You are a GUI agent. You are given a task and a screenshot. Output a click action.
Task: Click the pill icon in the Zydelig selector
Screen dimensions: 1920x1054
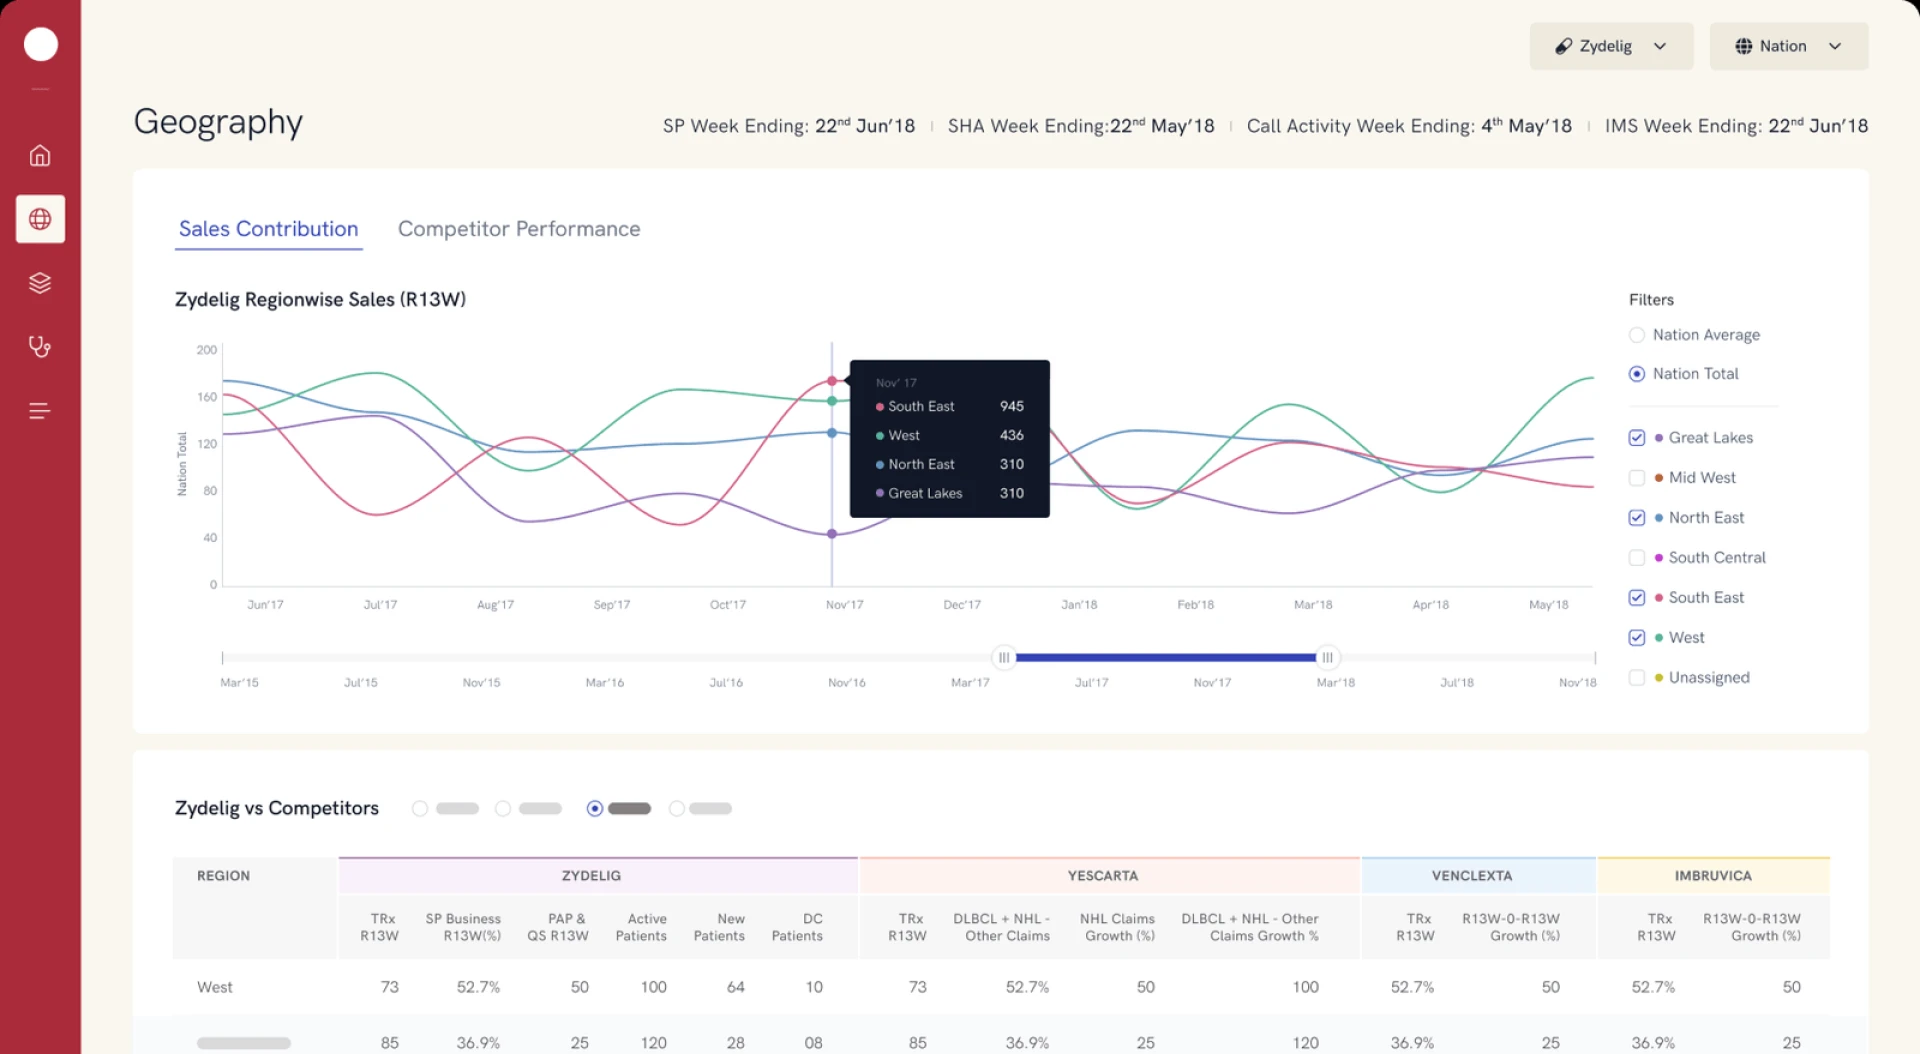1565,46
